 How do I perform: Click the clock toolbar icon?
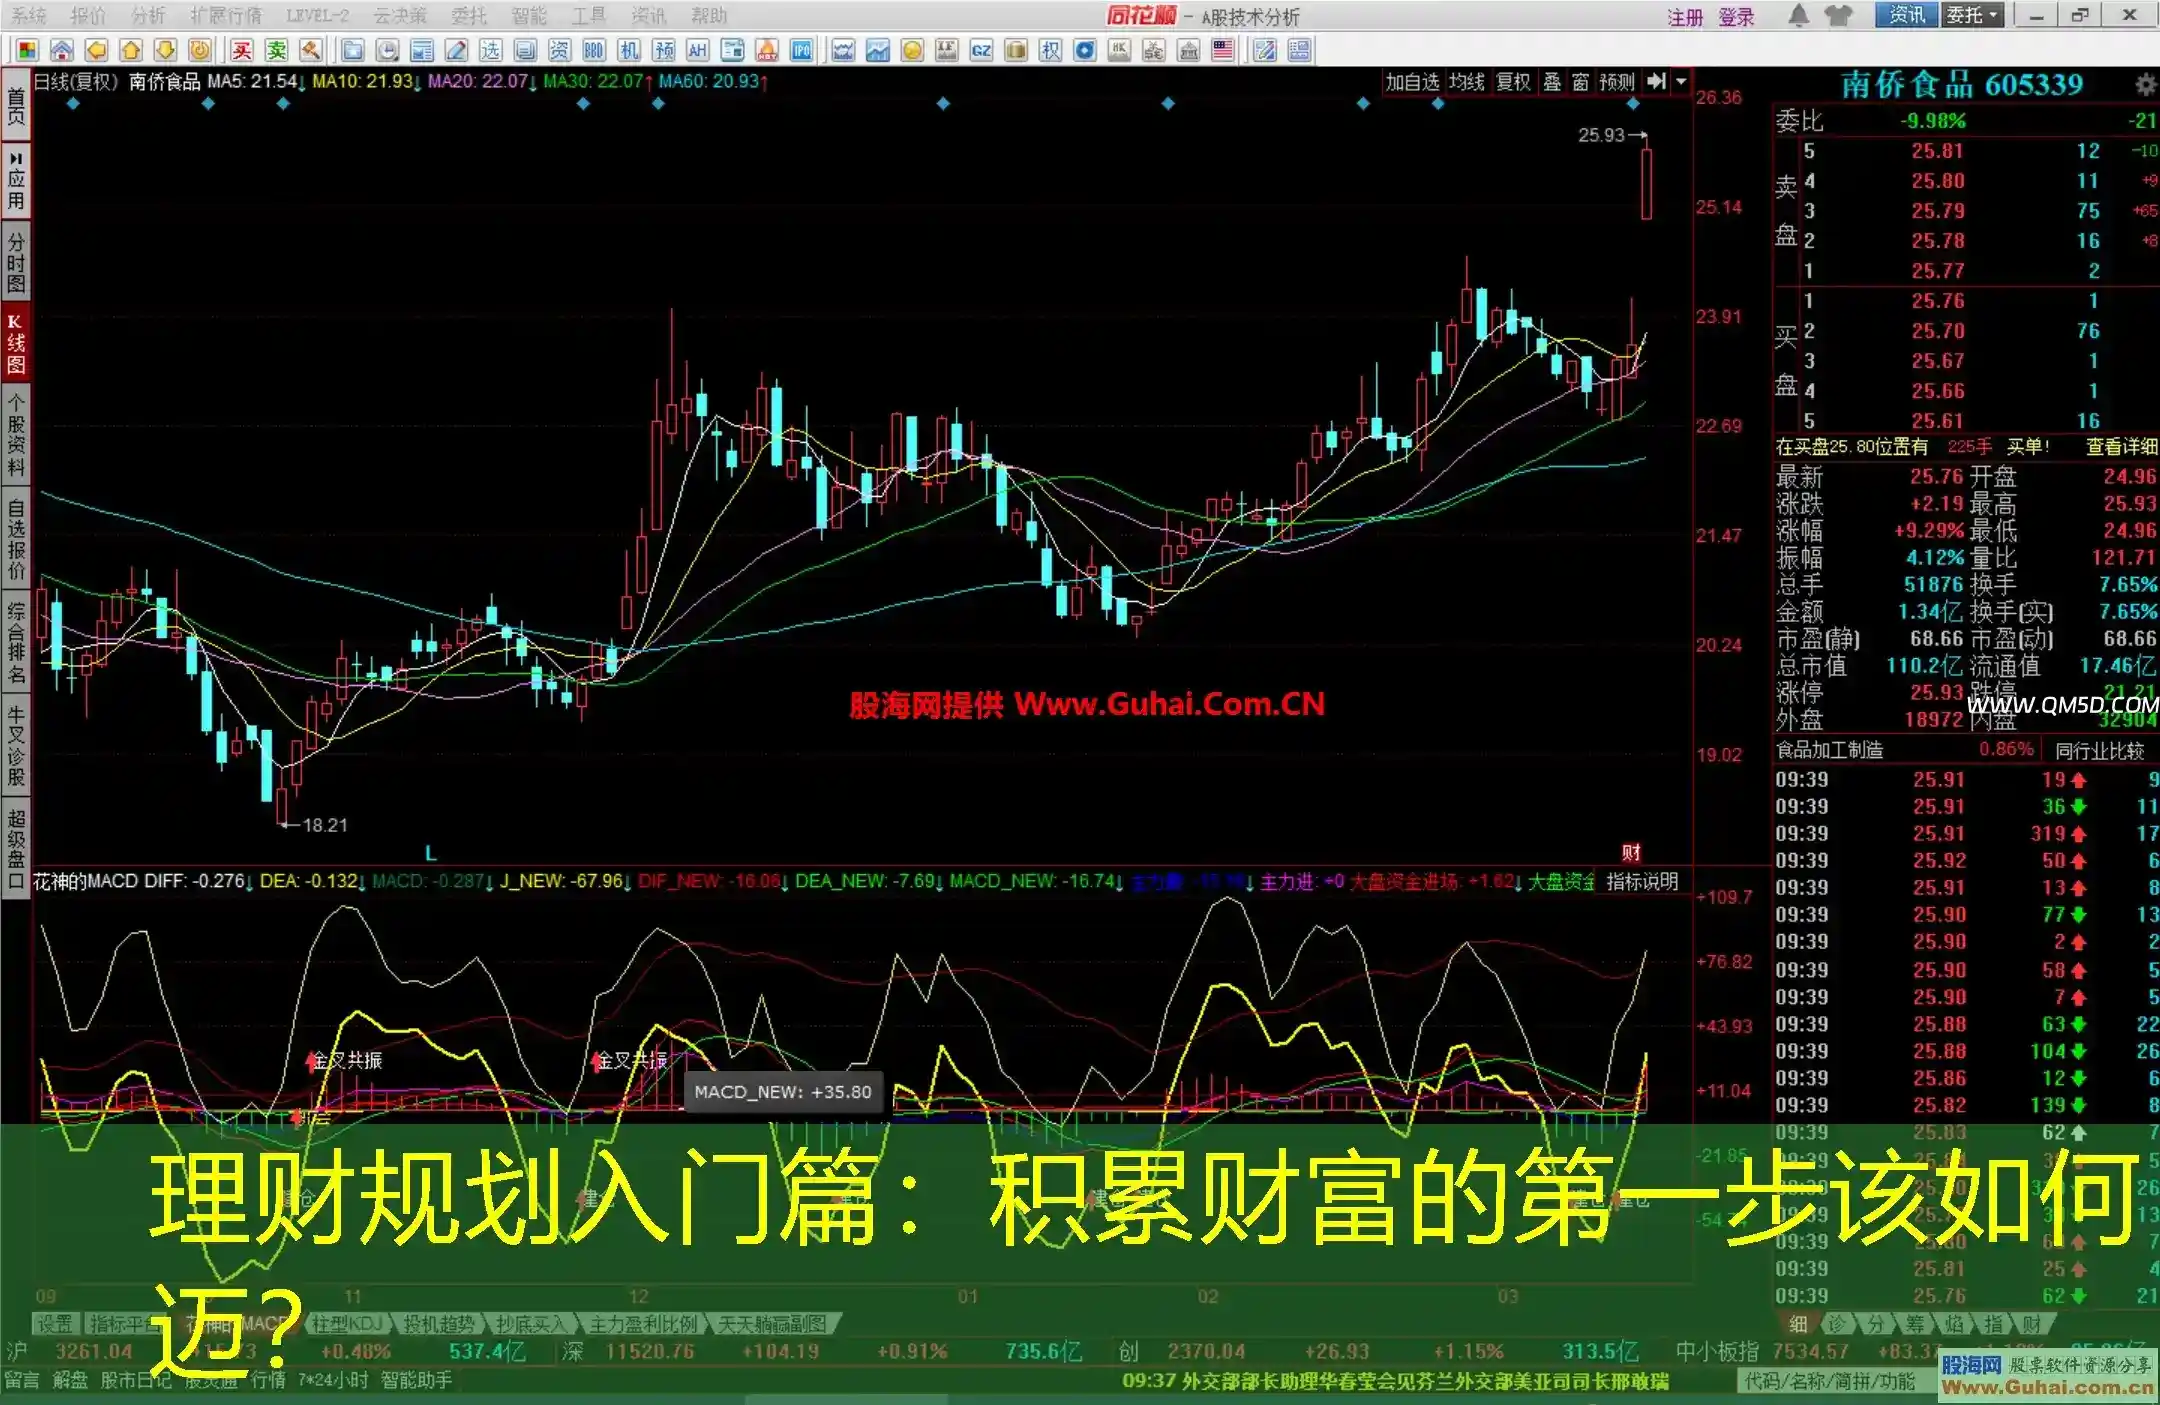tap(387, 50)
